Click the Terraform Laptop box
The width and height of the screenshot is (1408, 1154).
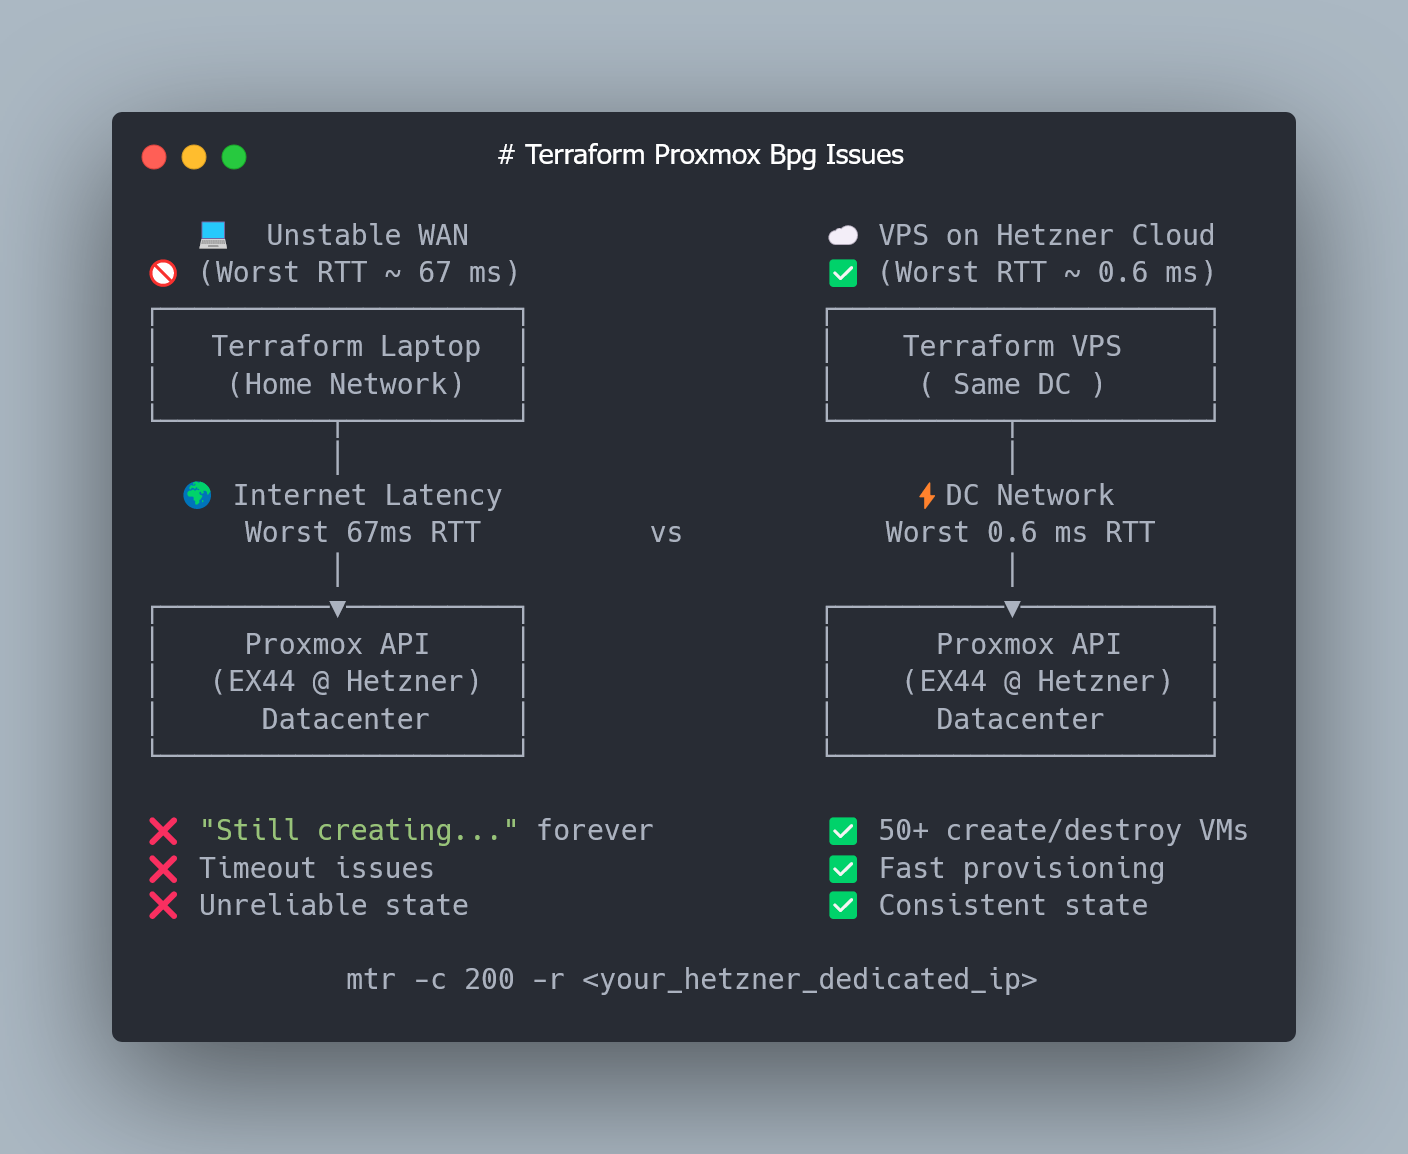338,365
